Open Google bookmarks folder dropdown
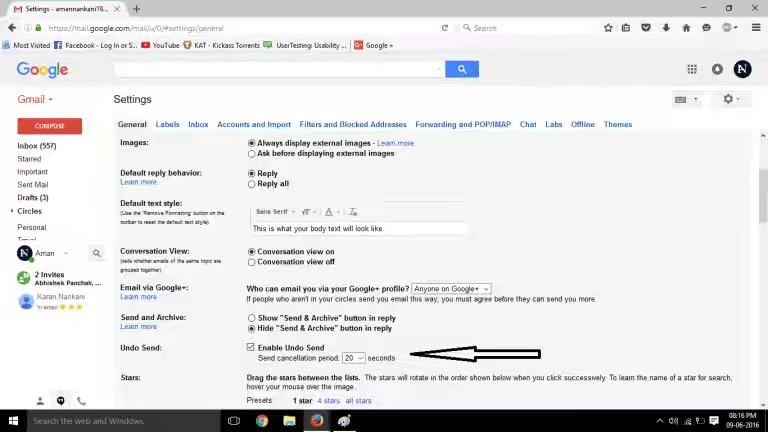Screen dimensions: 768x432 (x=374, y=45)
